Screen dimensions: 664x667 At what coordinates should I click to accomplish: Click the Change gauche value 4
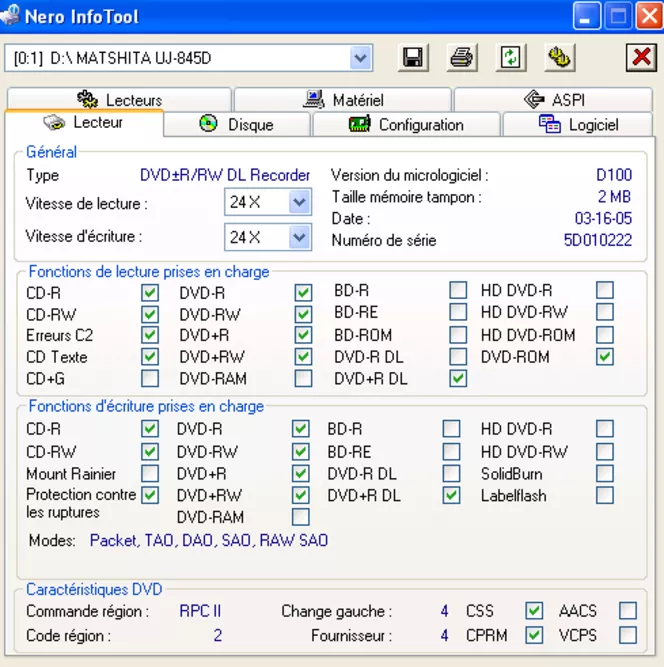coord(444,611)
